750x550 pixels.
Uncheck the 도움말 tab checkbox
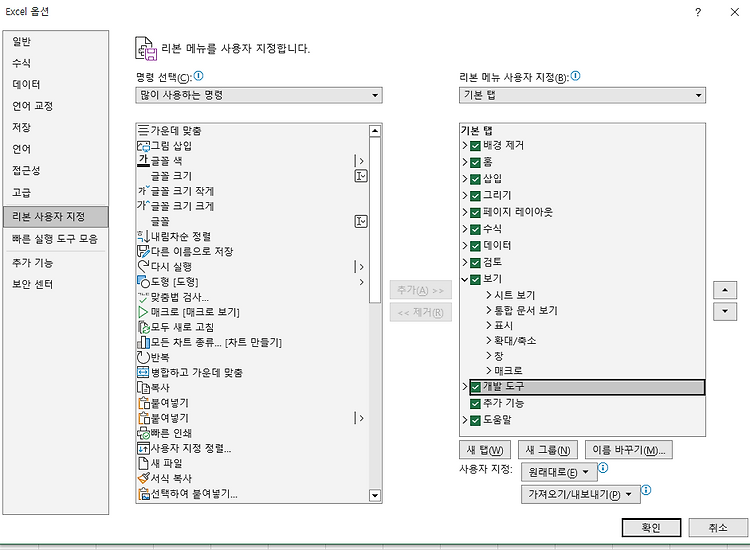tap(475, 420)
